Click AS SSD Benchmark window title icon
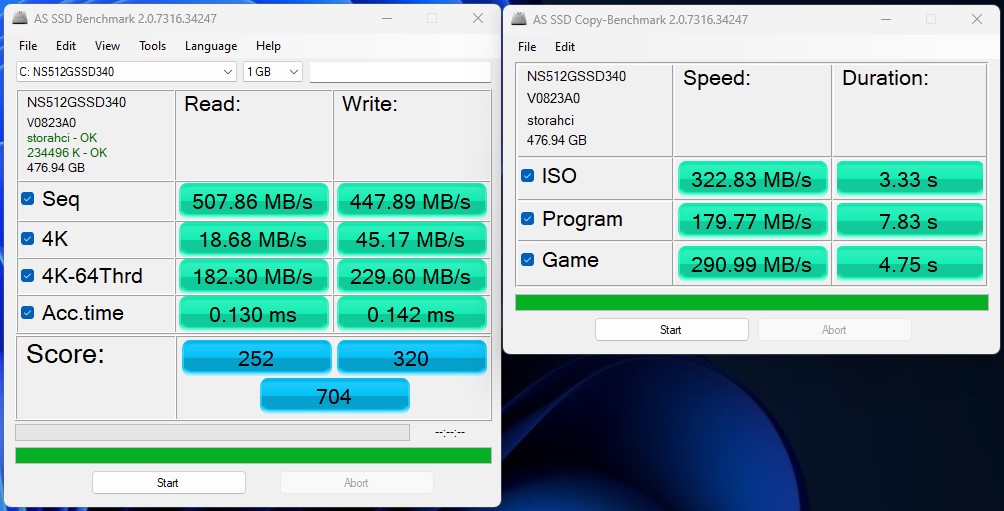This screenshot has height=511, width=1004. pyautogui.click(x=20, y=18)
